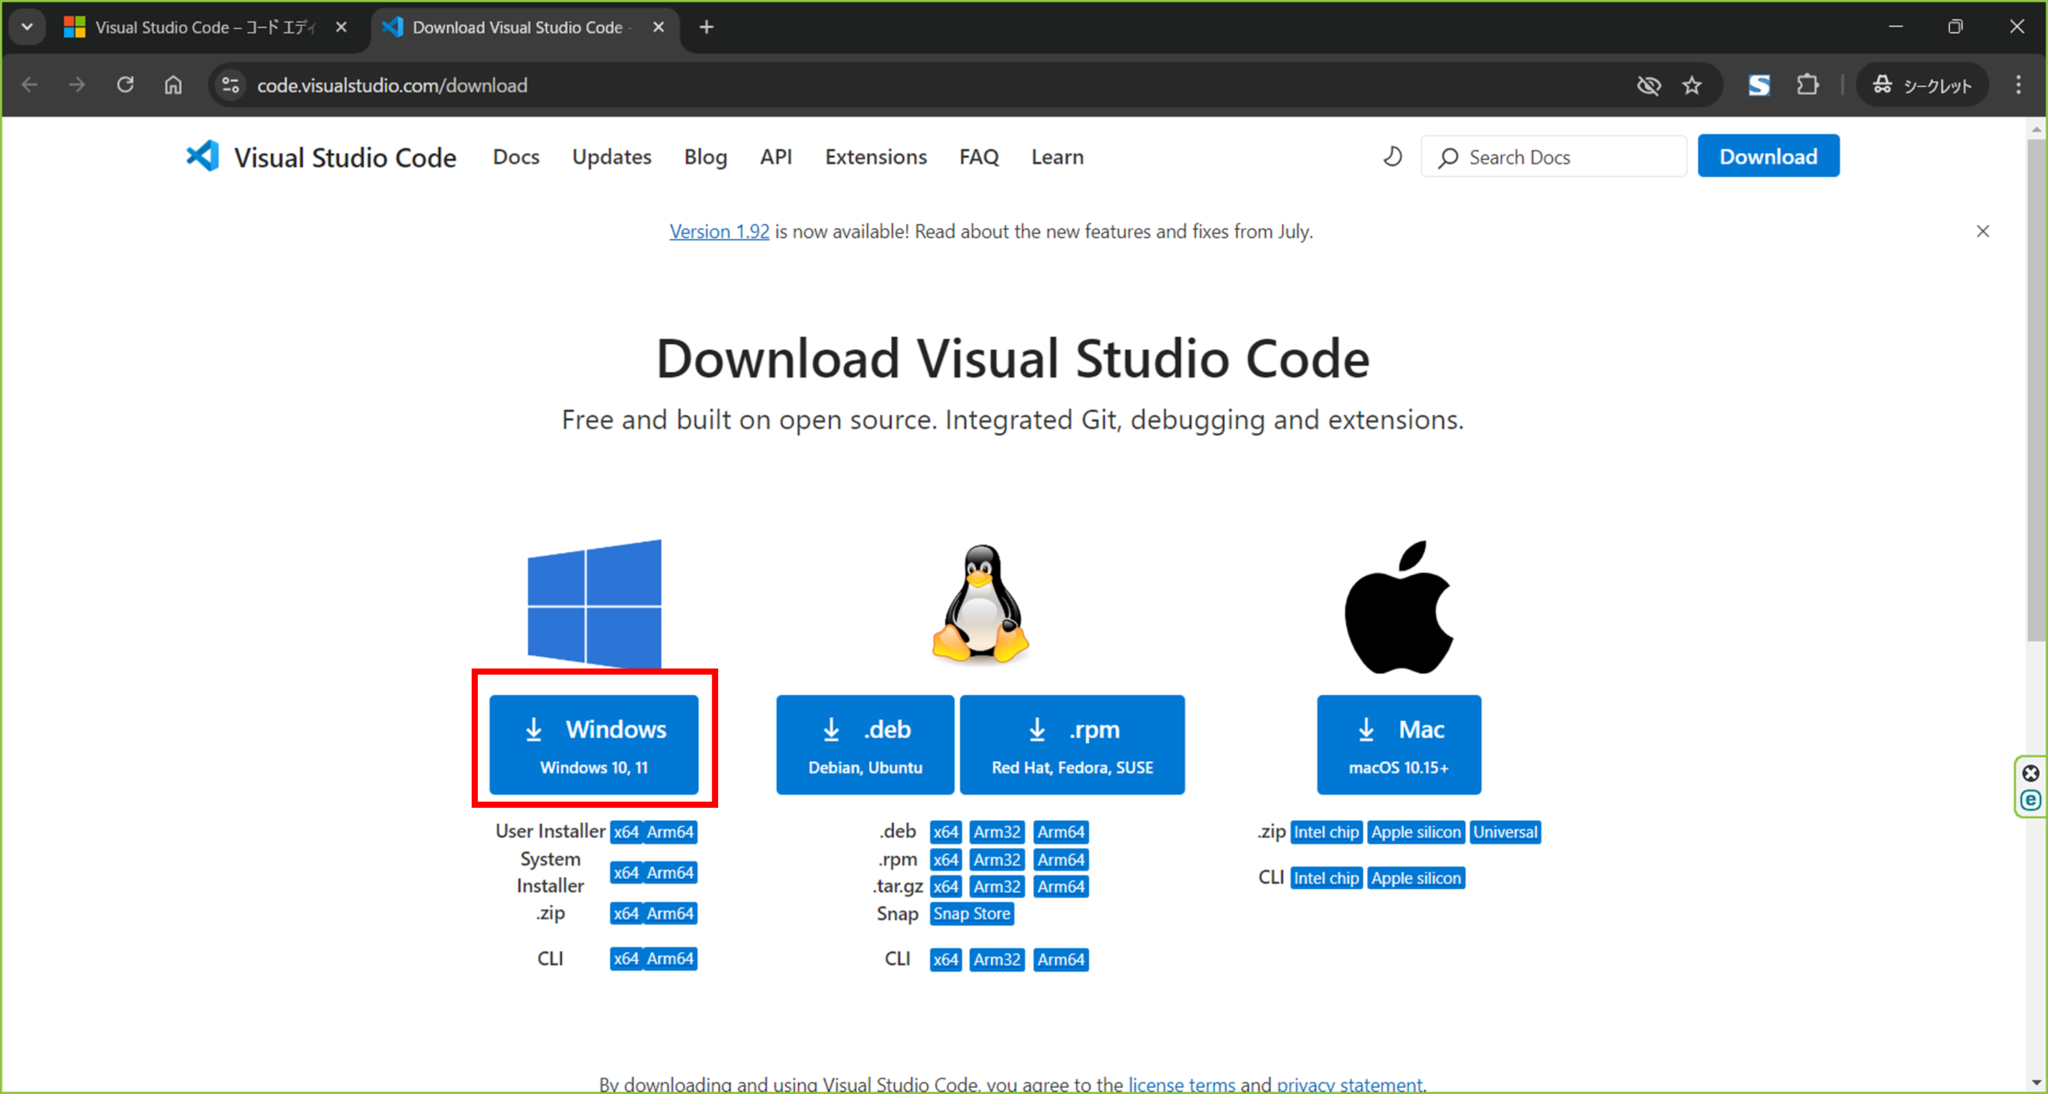2048x1094 pixels.
Task: Open the Chrome three-dot menu
Action: (x=2018, y=85)
